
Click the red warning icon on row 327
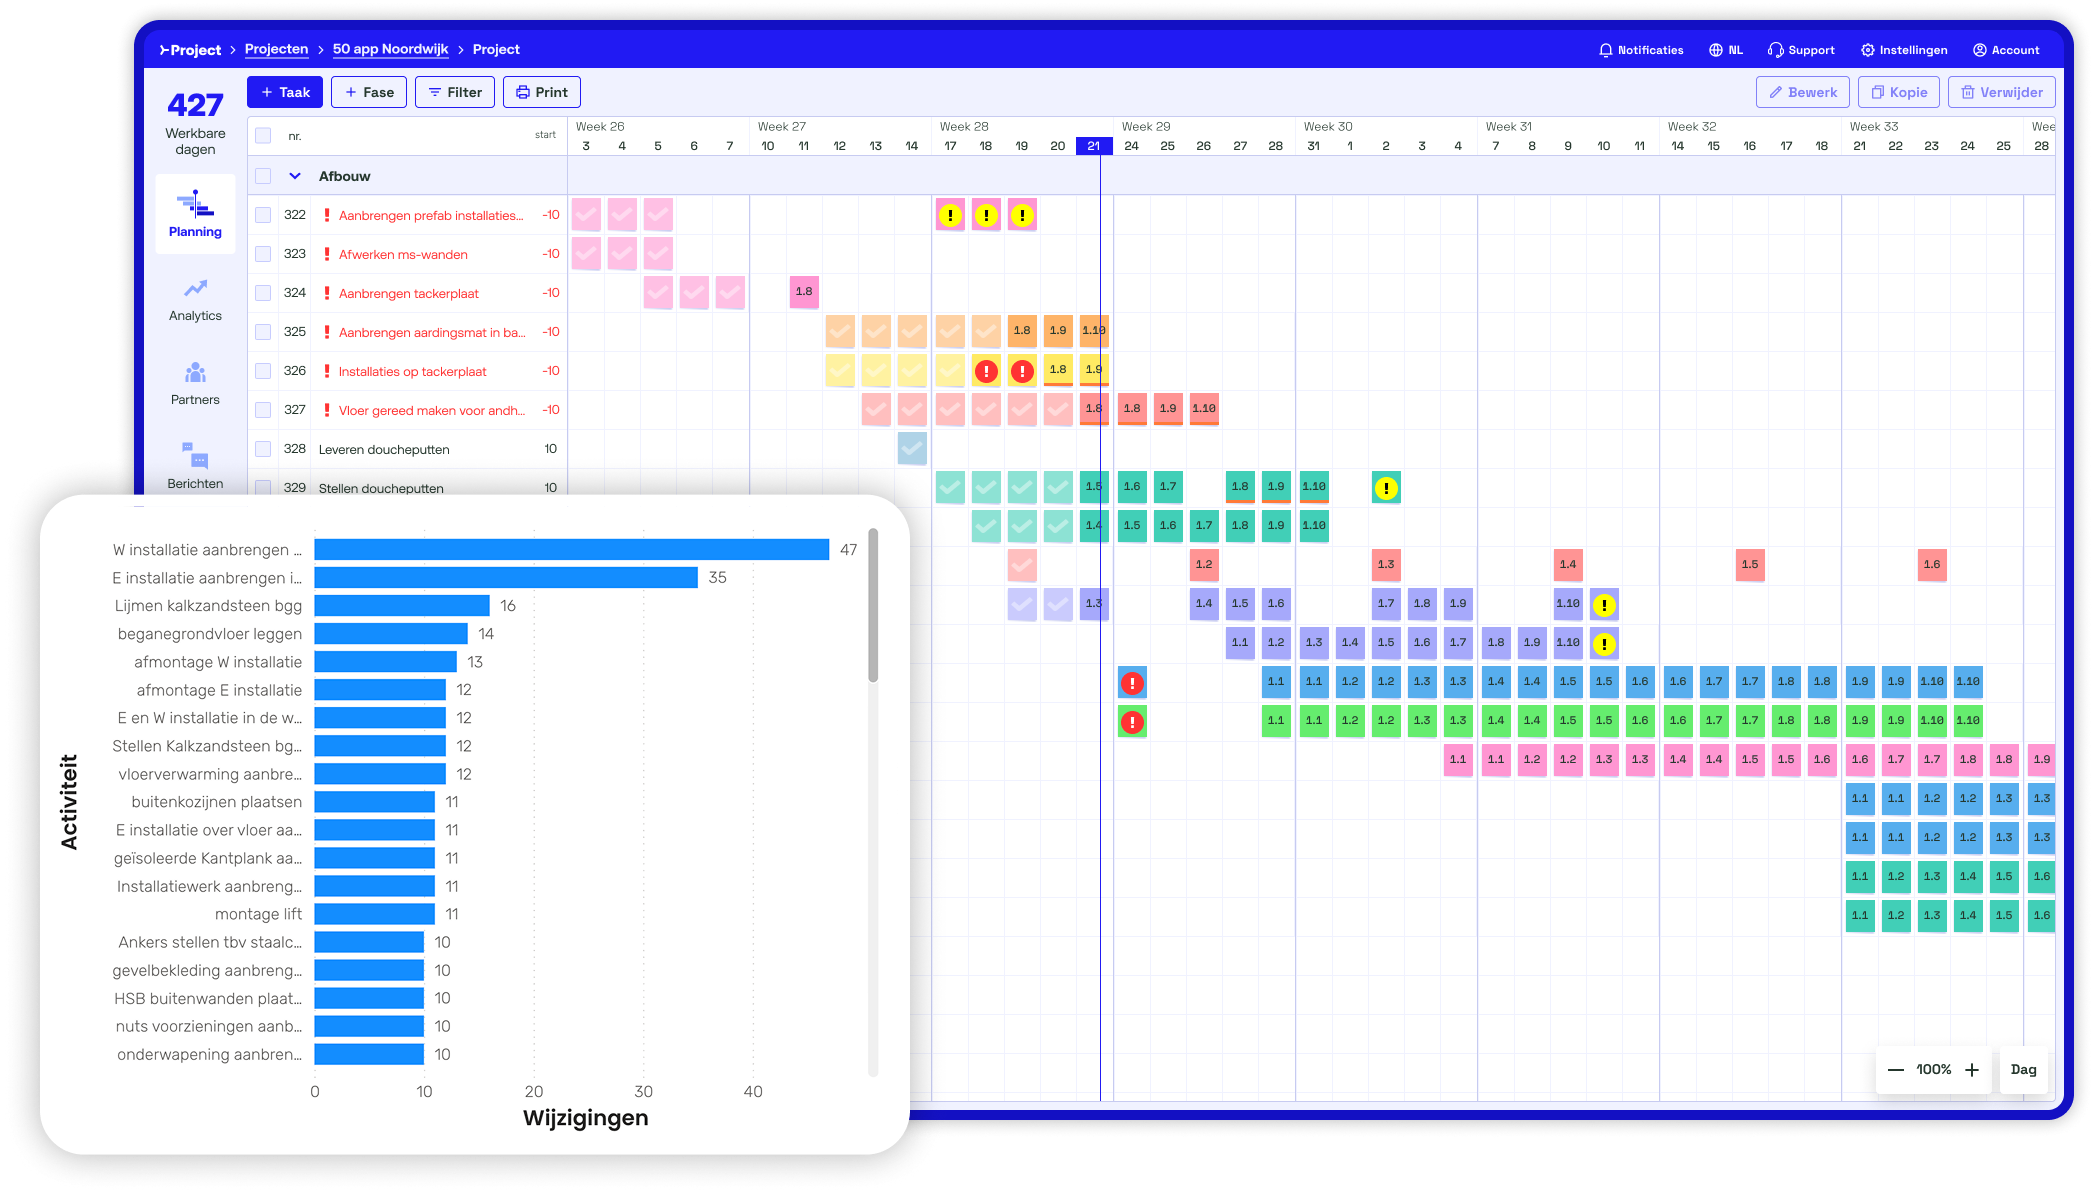click(x=327, y=410)
